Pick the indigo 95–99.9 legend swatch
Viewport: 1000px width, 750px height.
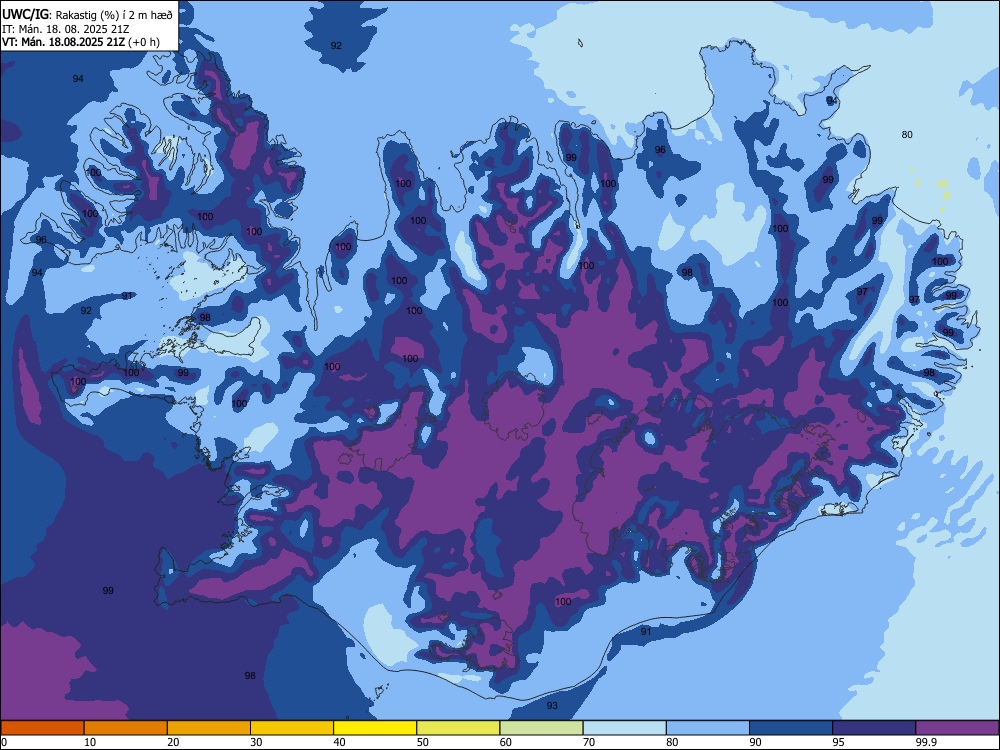click(x=874, y=728)
